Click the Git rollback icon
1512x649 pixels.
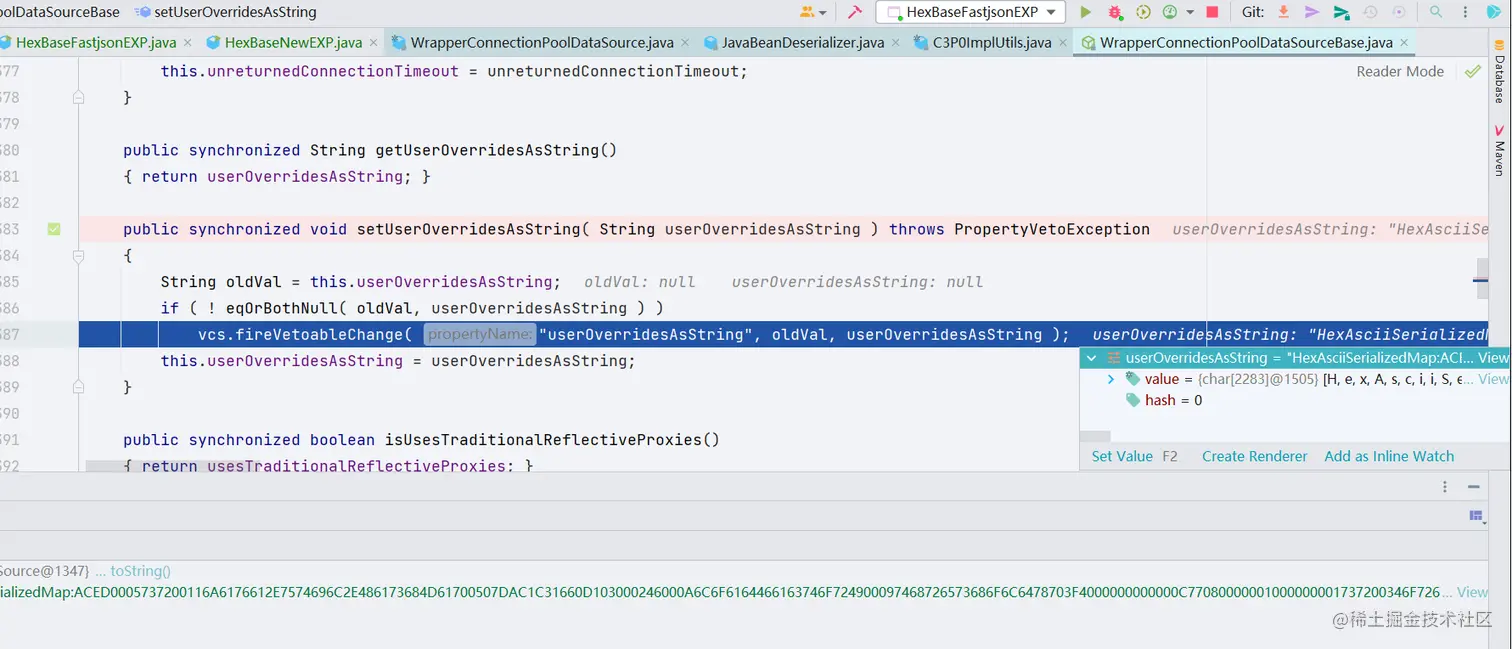[x=1399, y=12]
